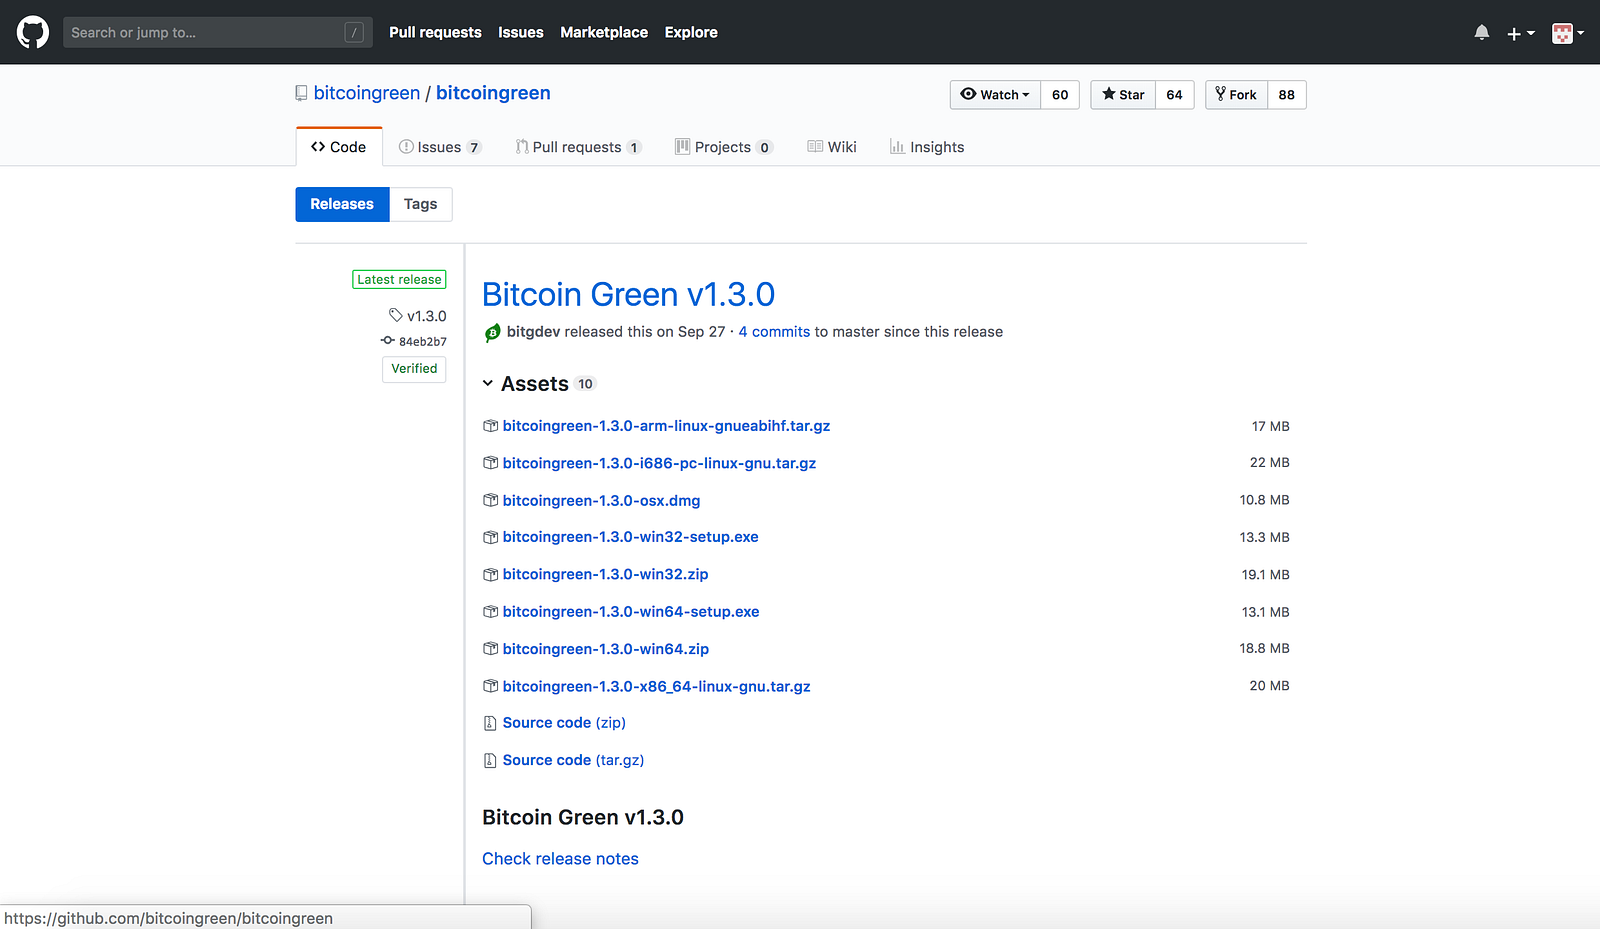Download bitcoingreen-1.3.0-win32.zip
This screenshot has height=929, width=1600.
605,574
